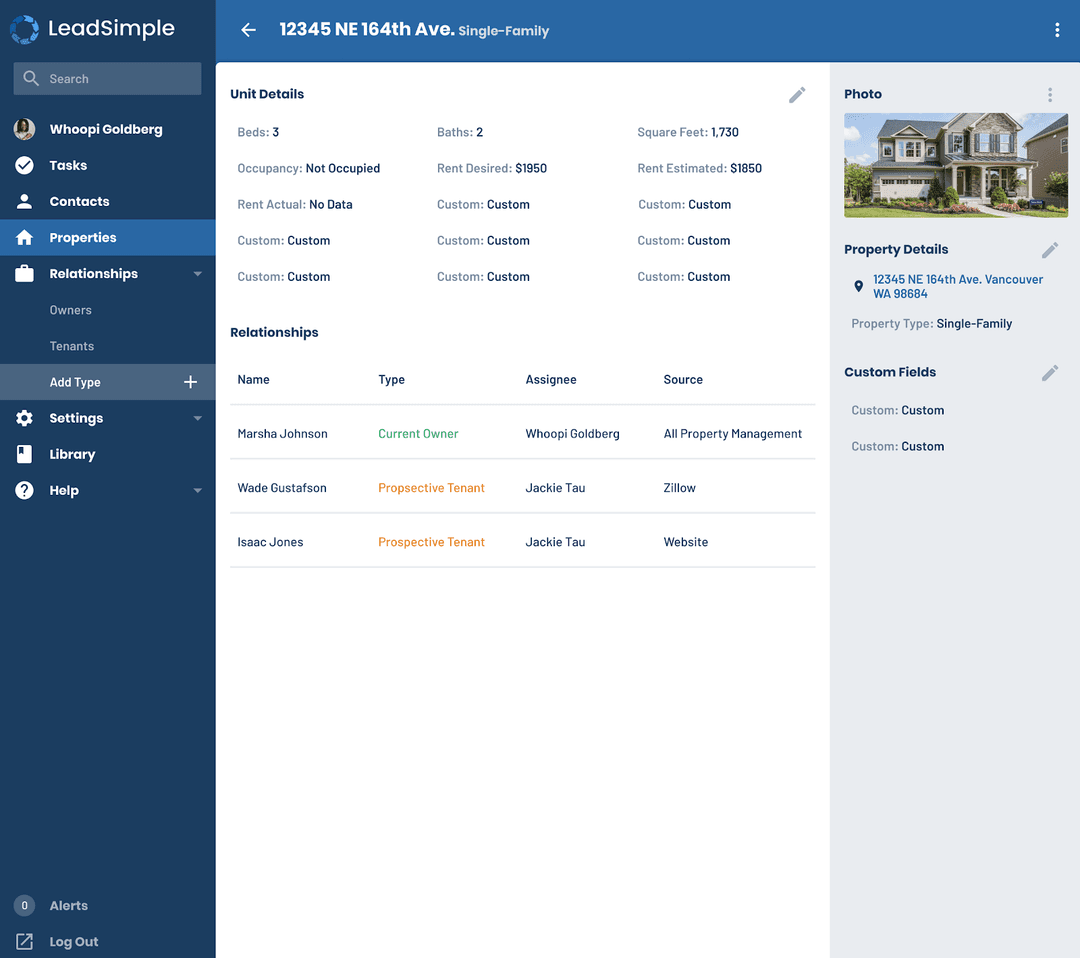Open the Marsha Johnson relationship row

(x=283, y=434)
